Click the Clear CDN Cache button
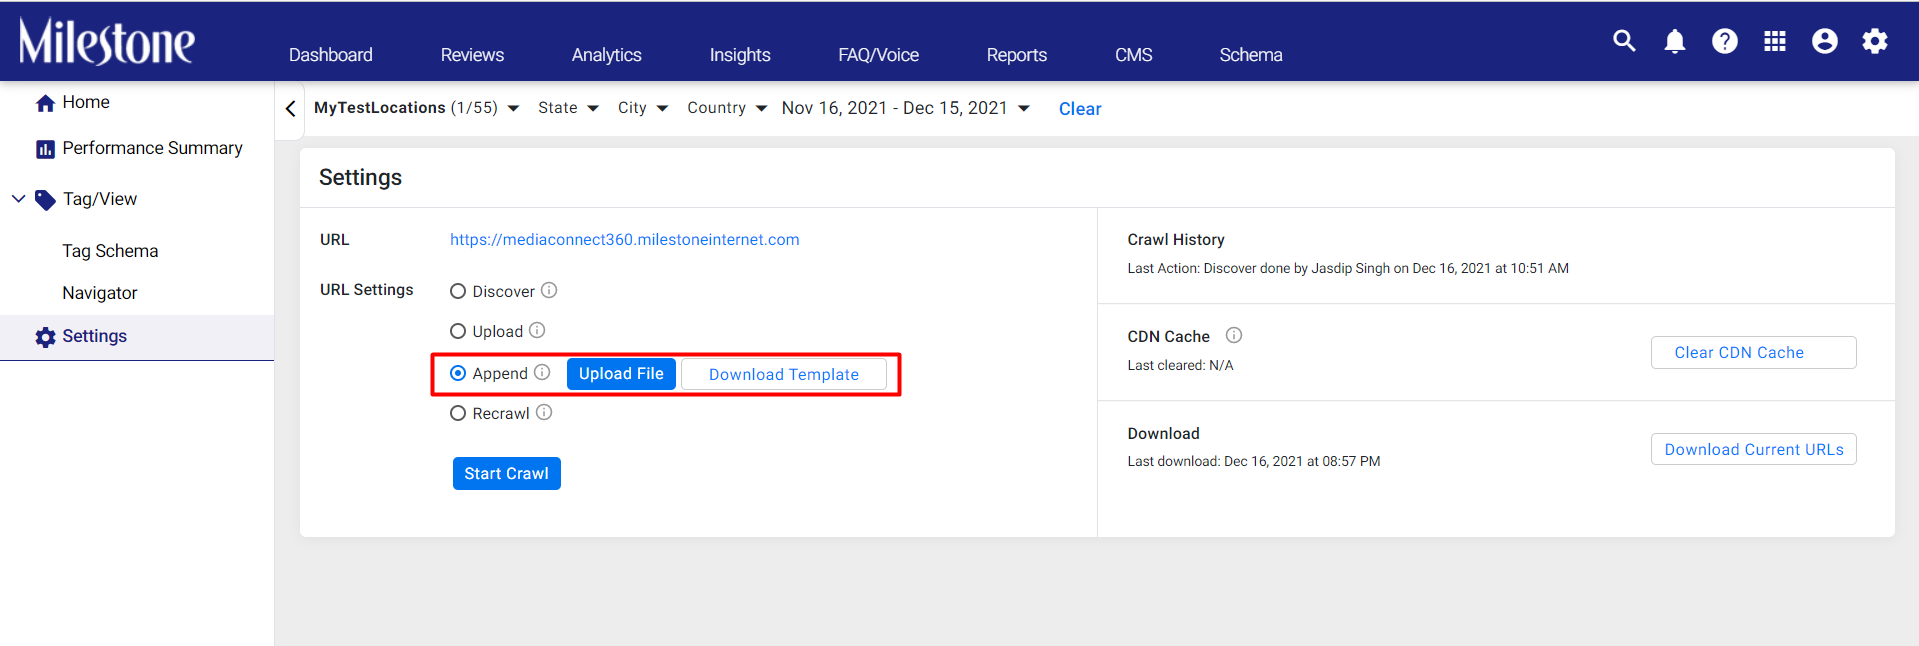The height and width of the screenshot is (646, 1919). (1754, 353)
